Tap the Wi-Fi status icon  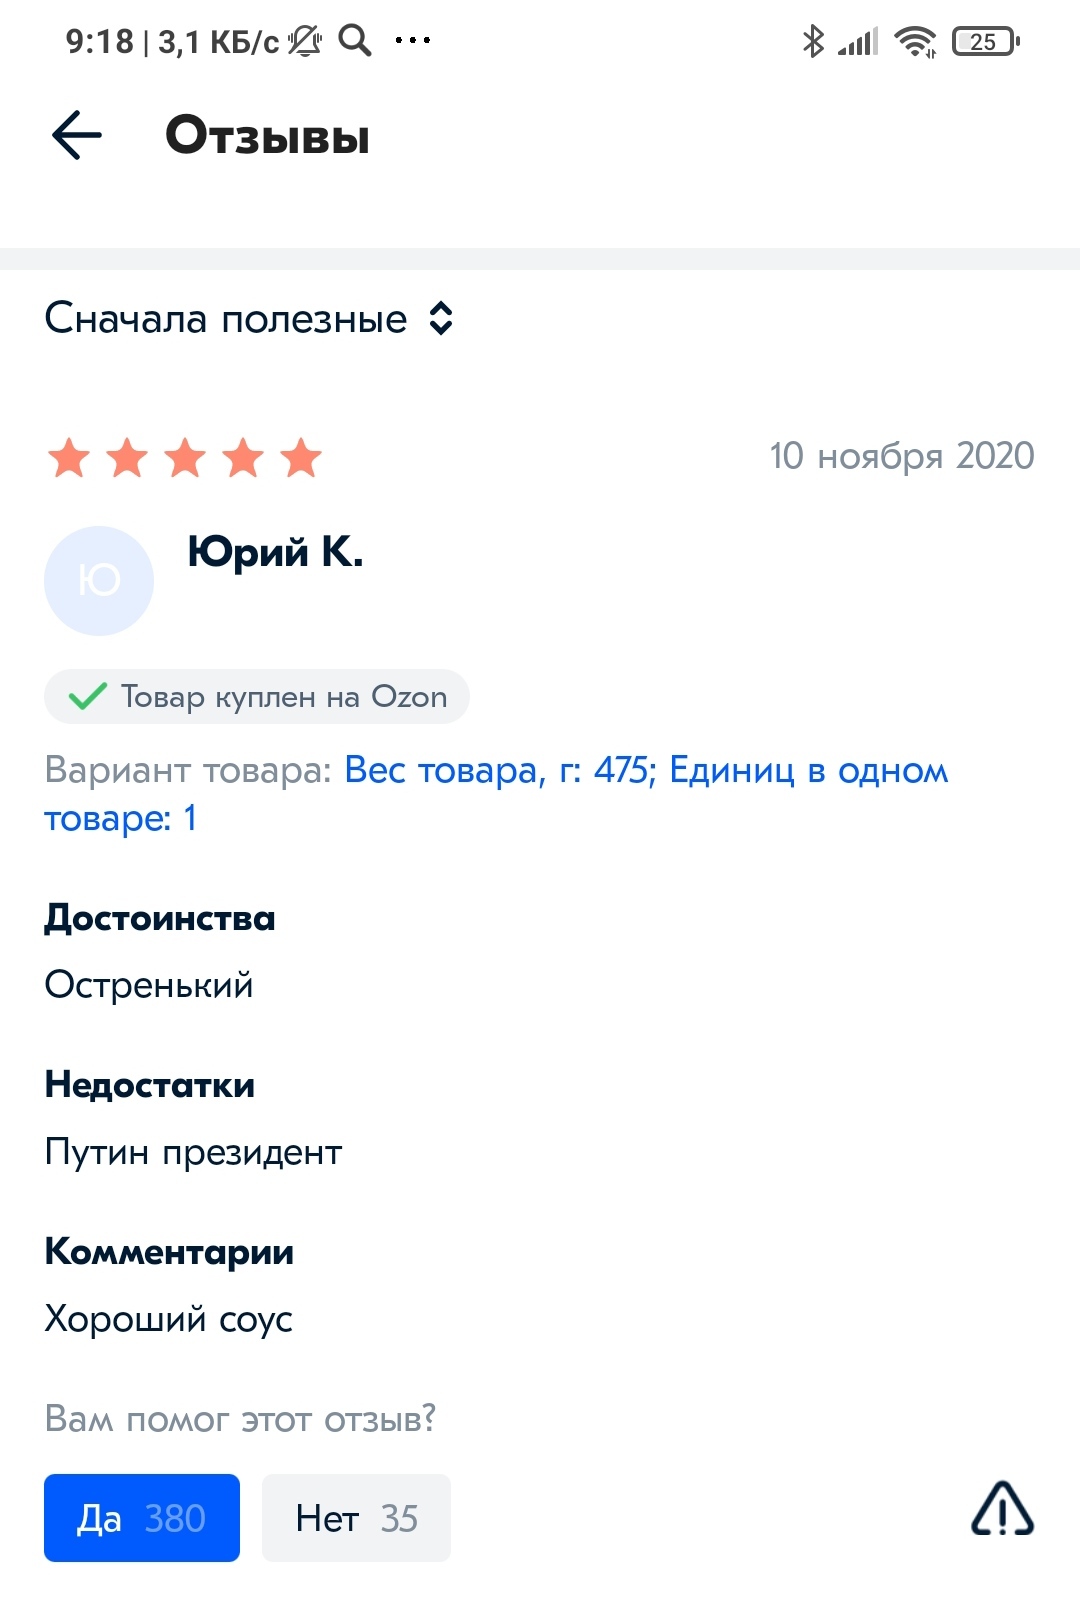point(915,41)
